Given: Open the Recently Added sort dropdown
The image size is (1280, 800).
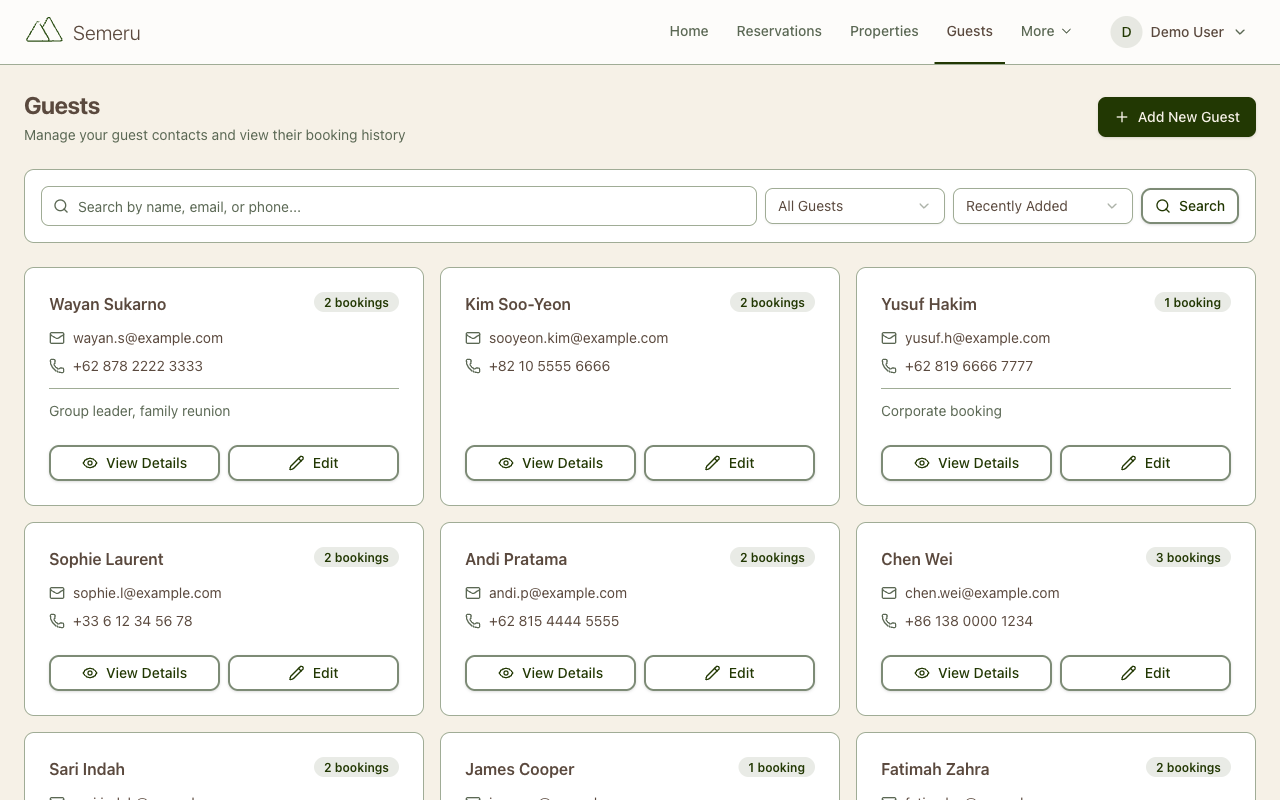Looking at the screenshot, I should point(1043,206).
